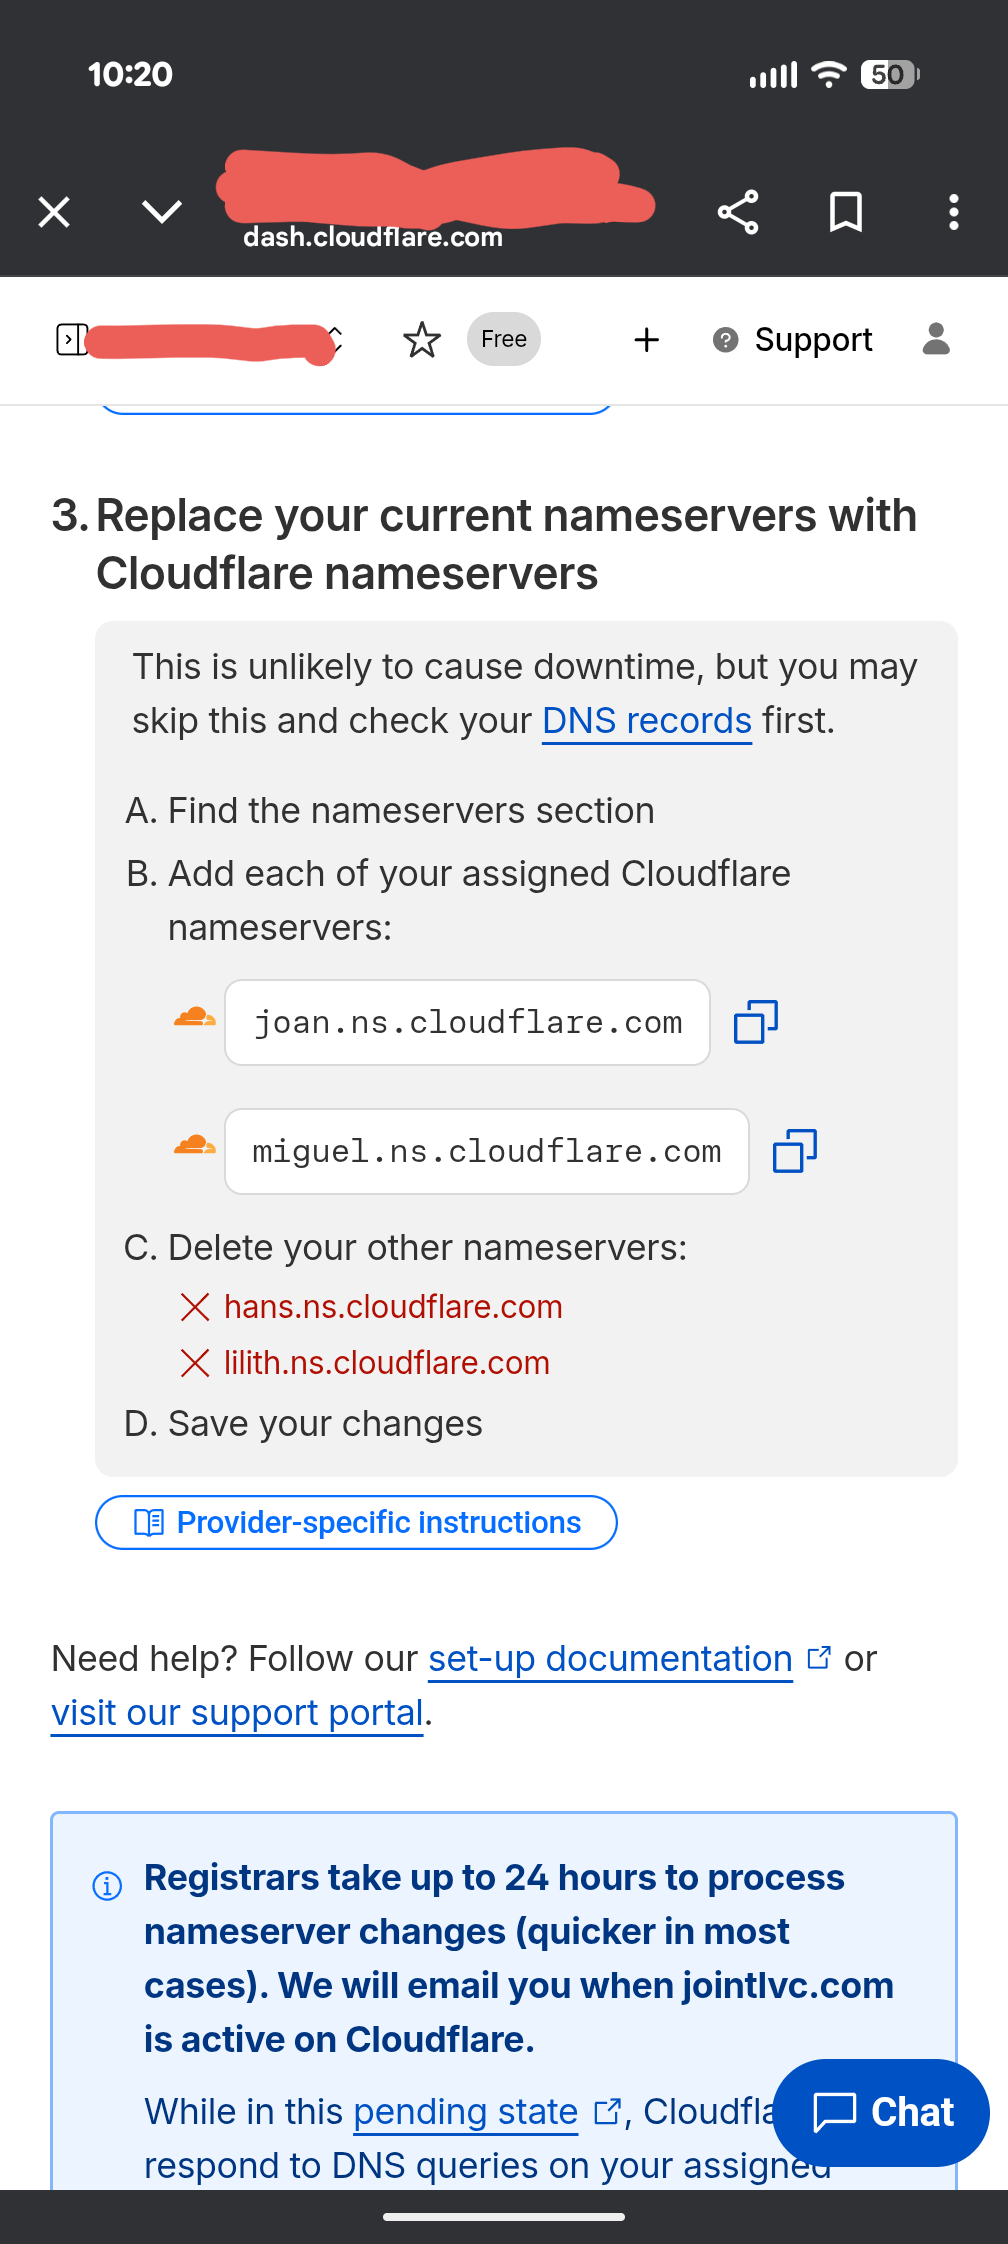This screenshot has width=1008, height=2244.
Task: Expand the account sidebar panel
Action: point(68,339)
